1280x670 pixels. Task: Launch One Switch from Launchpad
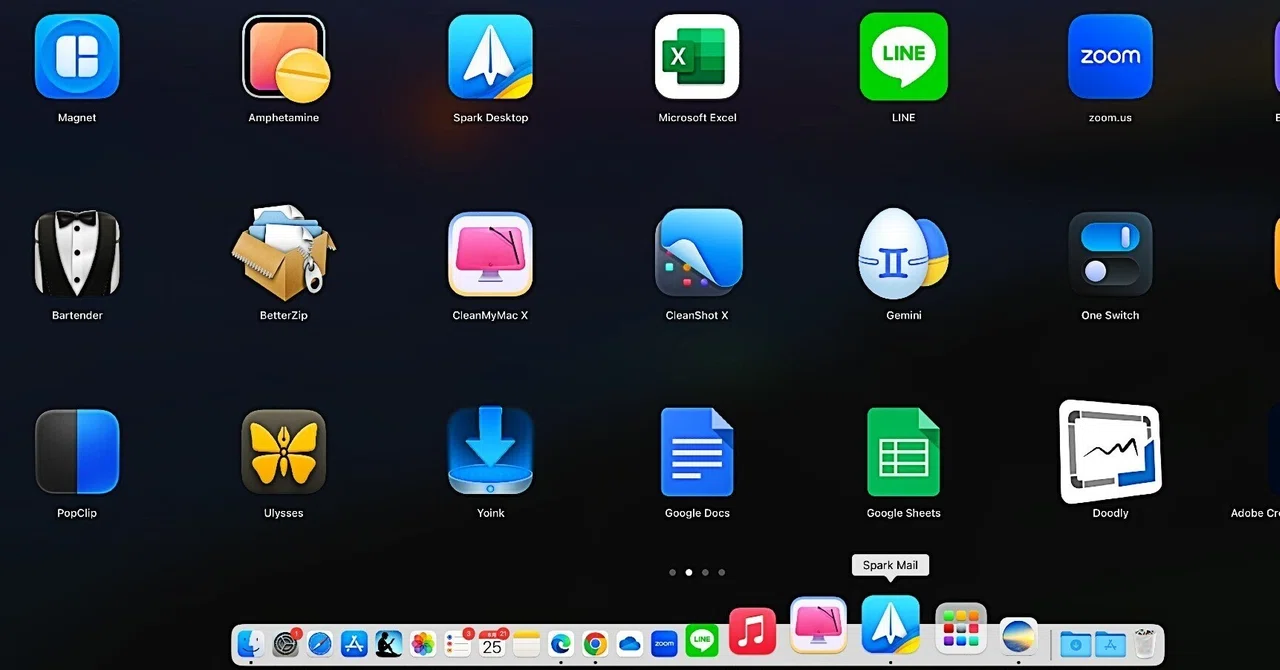(x=1110, y=254)
